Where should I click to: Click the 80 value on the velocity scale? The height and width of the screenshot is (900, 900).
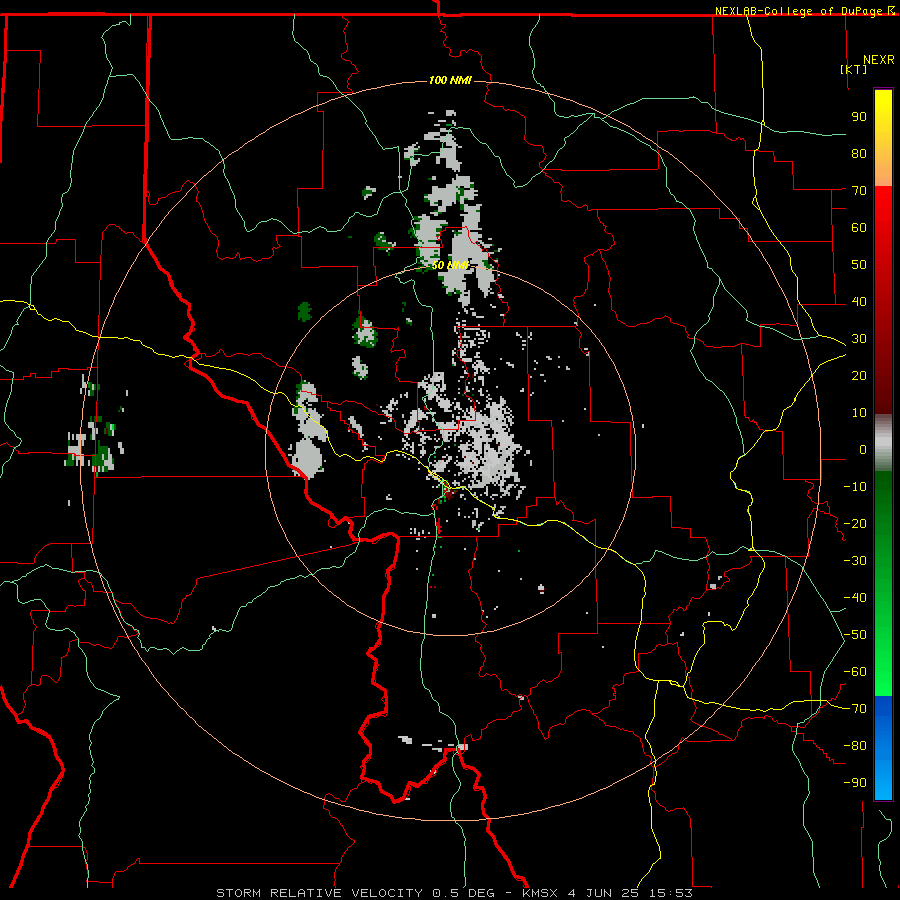click(859, 154)
